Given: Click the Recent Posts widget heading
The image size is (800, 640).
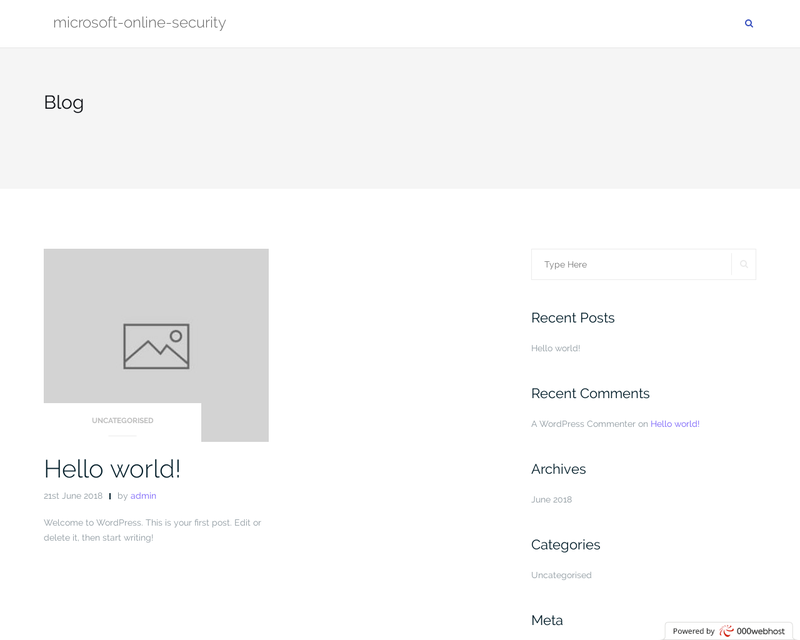Looking at the screenshot, I should point(572,318).
